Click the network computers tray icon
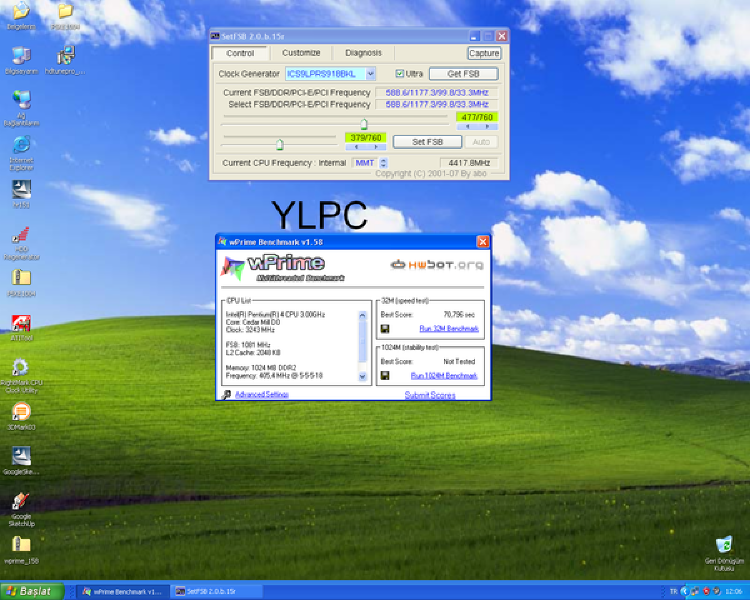Viewport: 750px width, 600px height. pos(695,591)
